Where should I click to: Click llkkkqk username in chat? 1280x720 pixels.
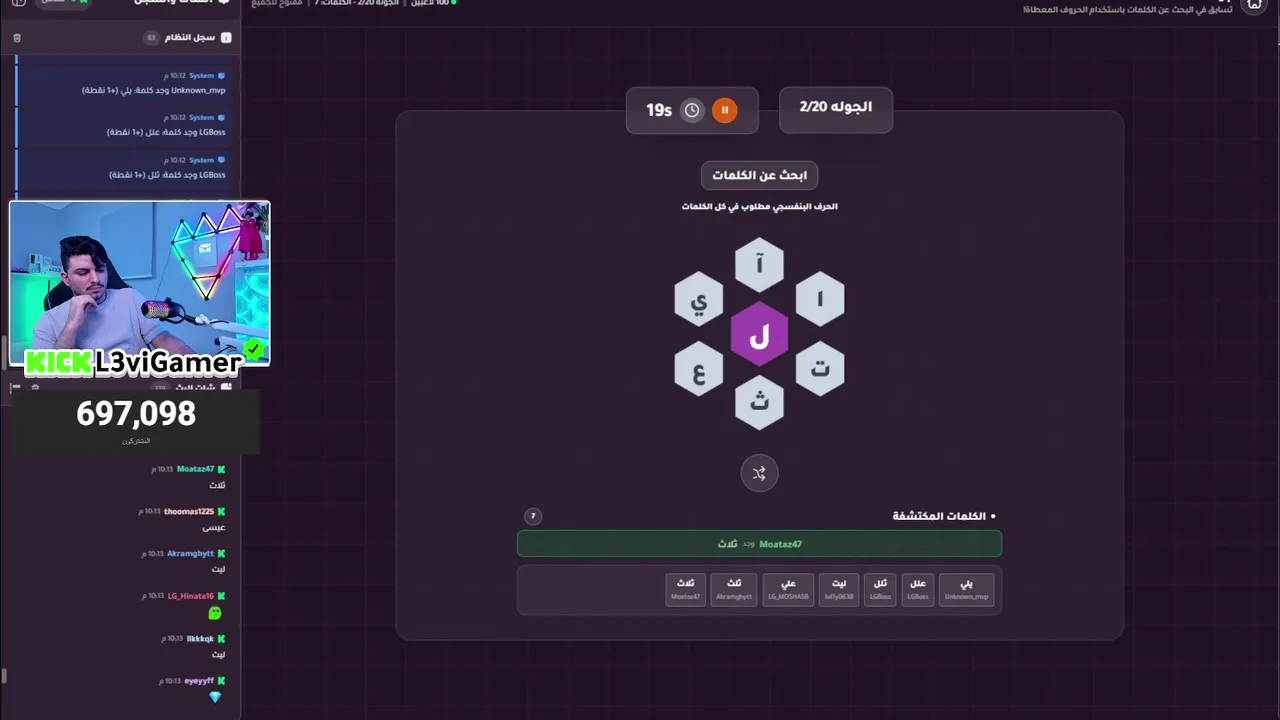[x=200, y=638]
